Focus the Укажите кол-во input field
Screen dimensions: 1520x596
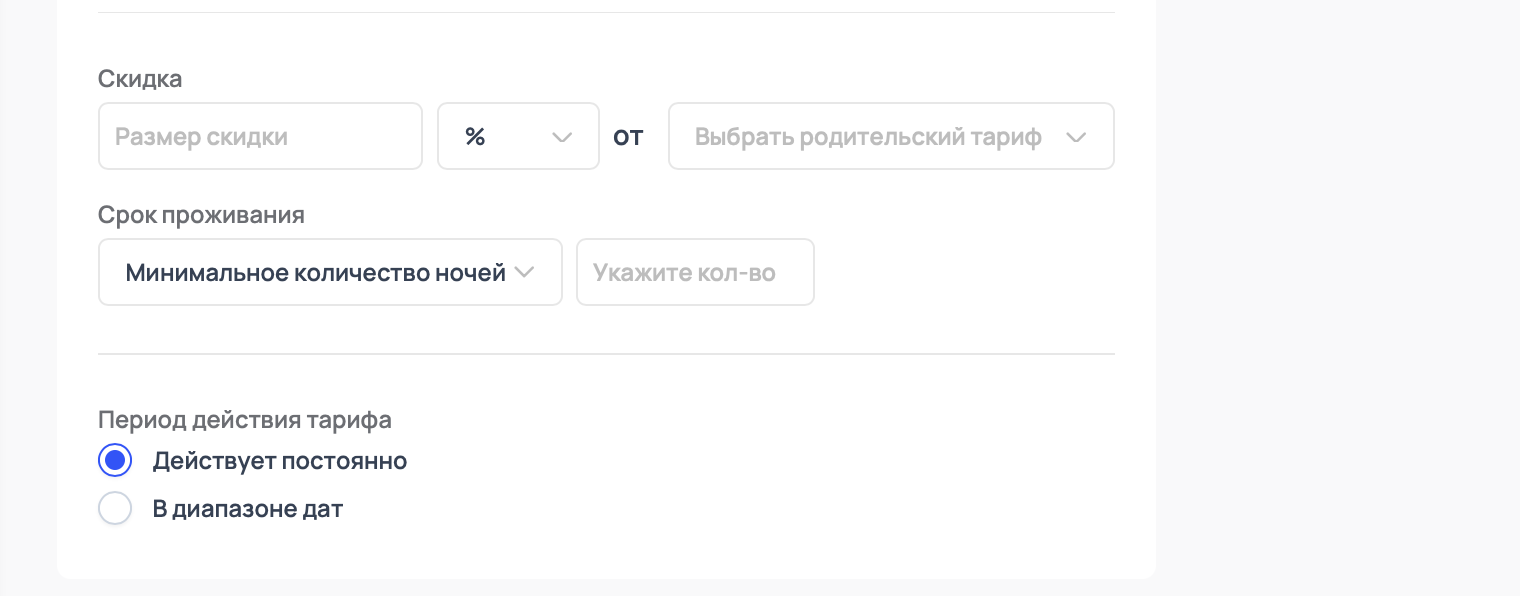click(x=695, y=272)
